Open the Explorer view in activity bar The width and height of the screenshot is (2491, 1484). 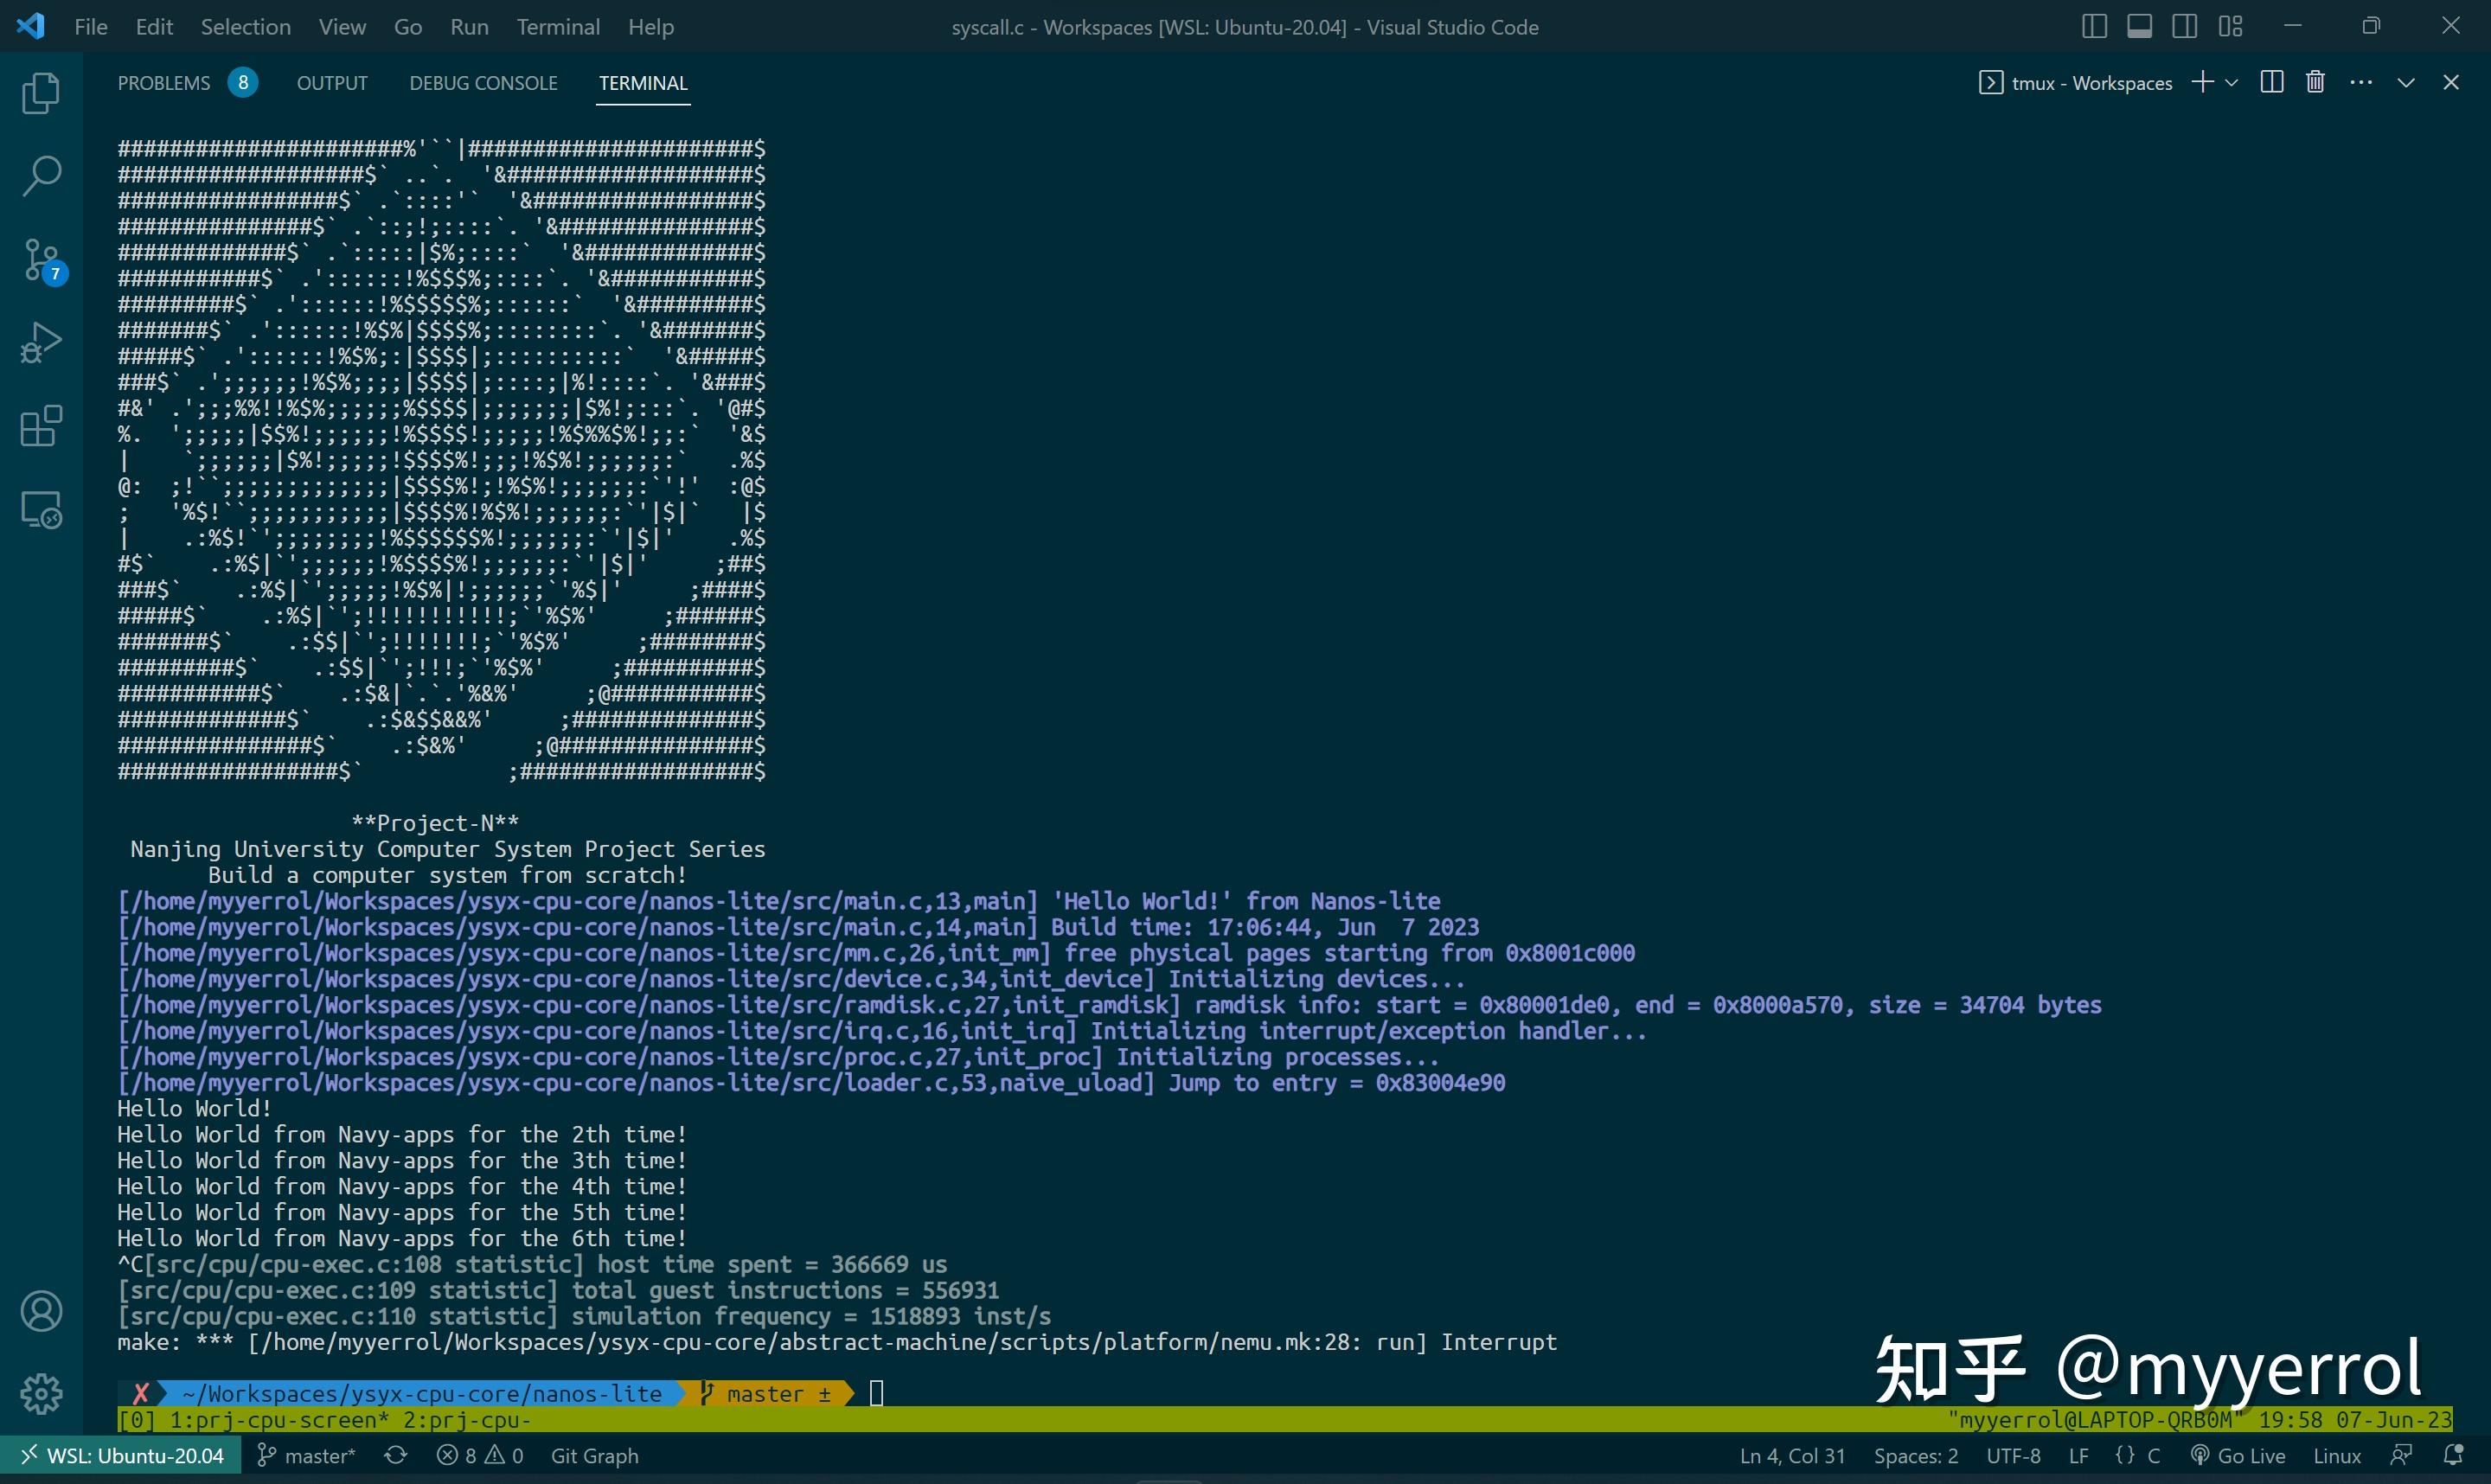[41, 93]
